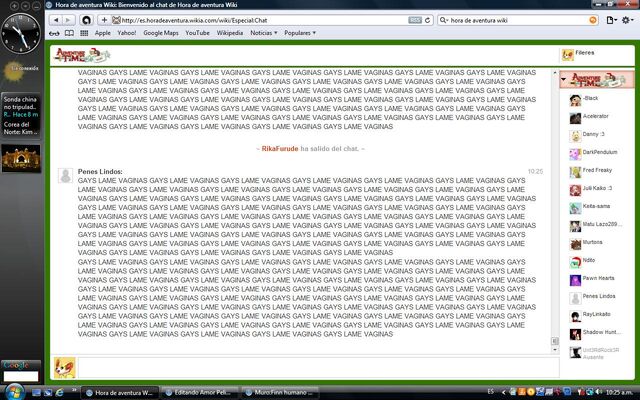Viewport: 640px width, 400px height.
Task: Click the browser search field
Action: pos(518,20)
